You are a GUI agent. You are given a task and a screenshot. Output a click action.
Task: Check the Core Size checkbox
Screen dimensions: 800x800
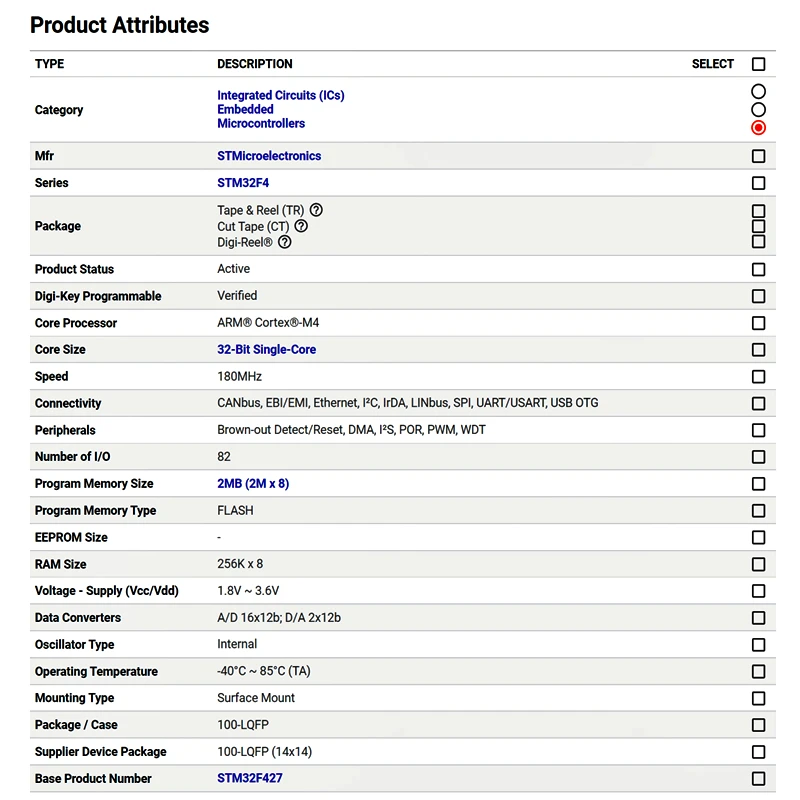pyautogui.click(x=759, y=349)
